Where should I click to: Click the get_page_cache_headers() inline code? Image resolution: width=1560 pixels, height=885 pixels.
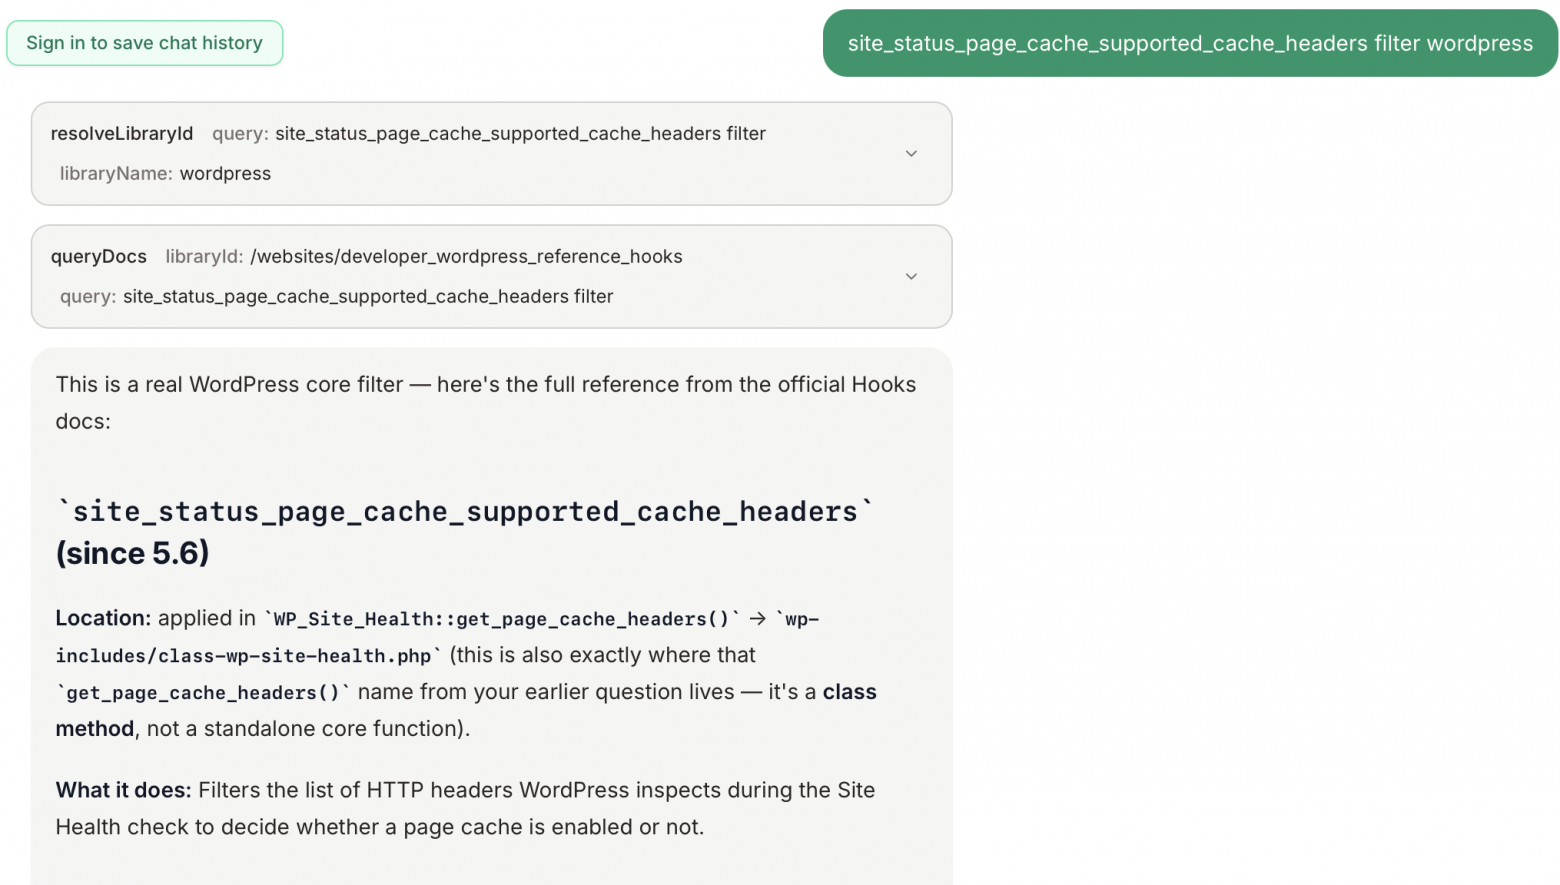(x=204, y=693)
